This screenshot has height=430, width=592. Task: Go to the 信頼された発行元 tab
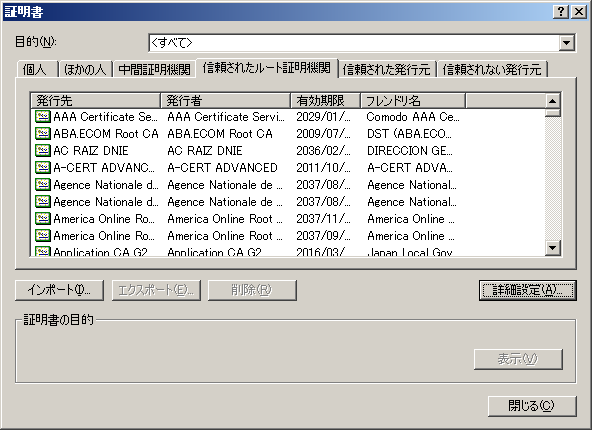[387, 69]
